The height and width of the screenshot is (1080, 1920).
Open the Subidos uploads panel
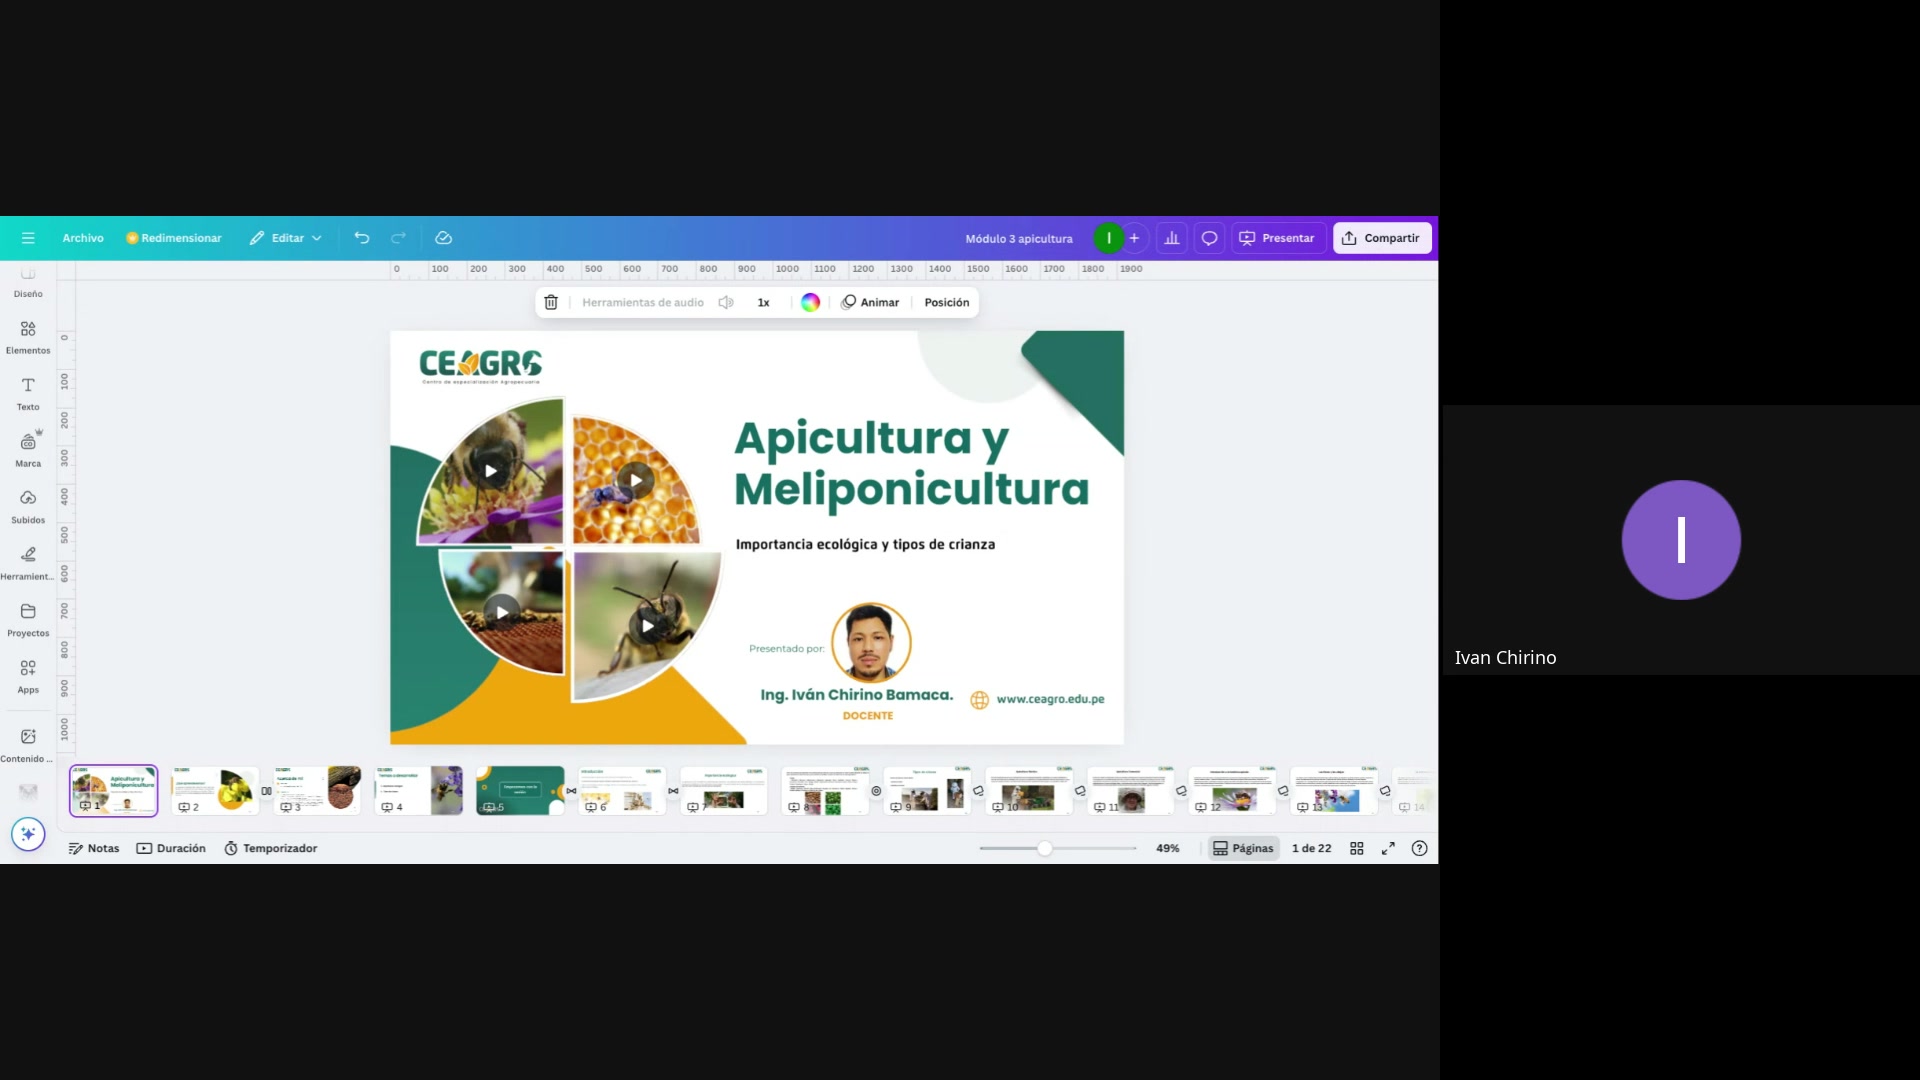click(x=28, y=506)
